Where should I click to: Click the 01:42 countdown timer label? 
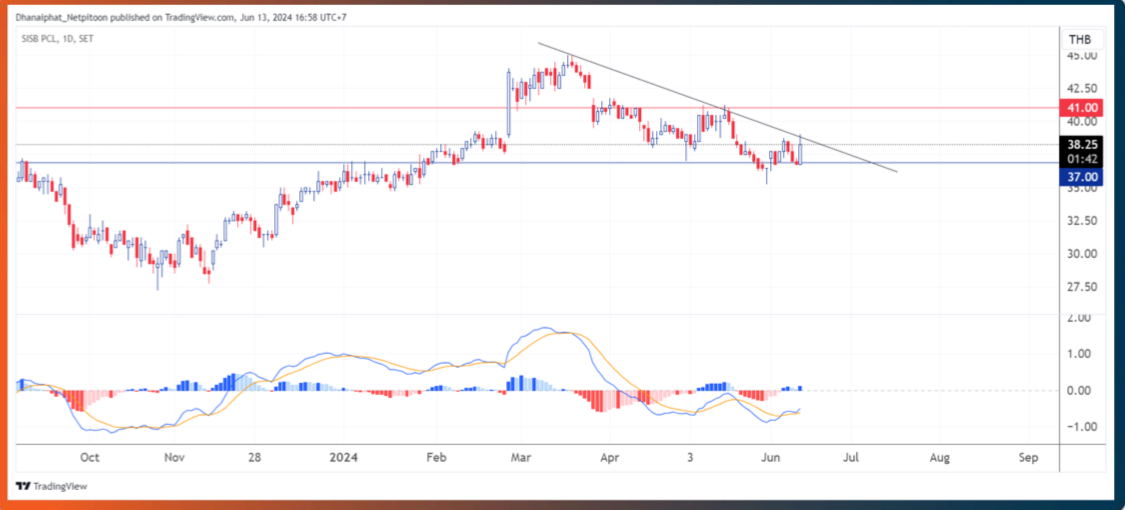point(1083,159)
